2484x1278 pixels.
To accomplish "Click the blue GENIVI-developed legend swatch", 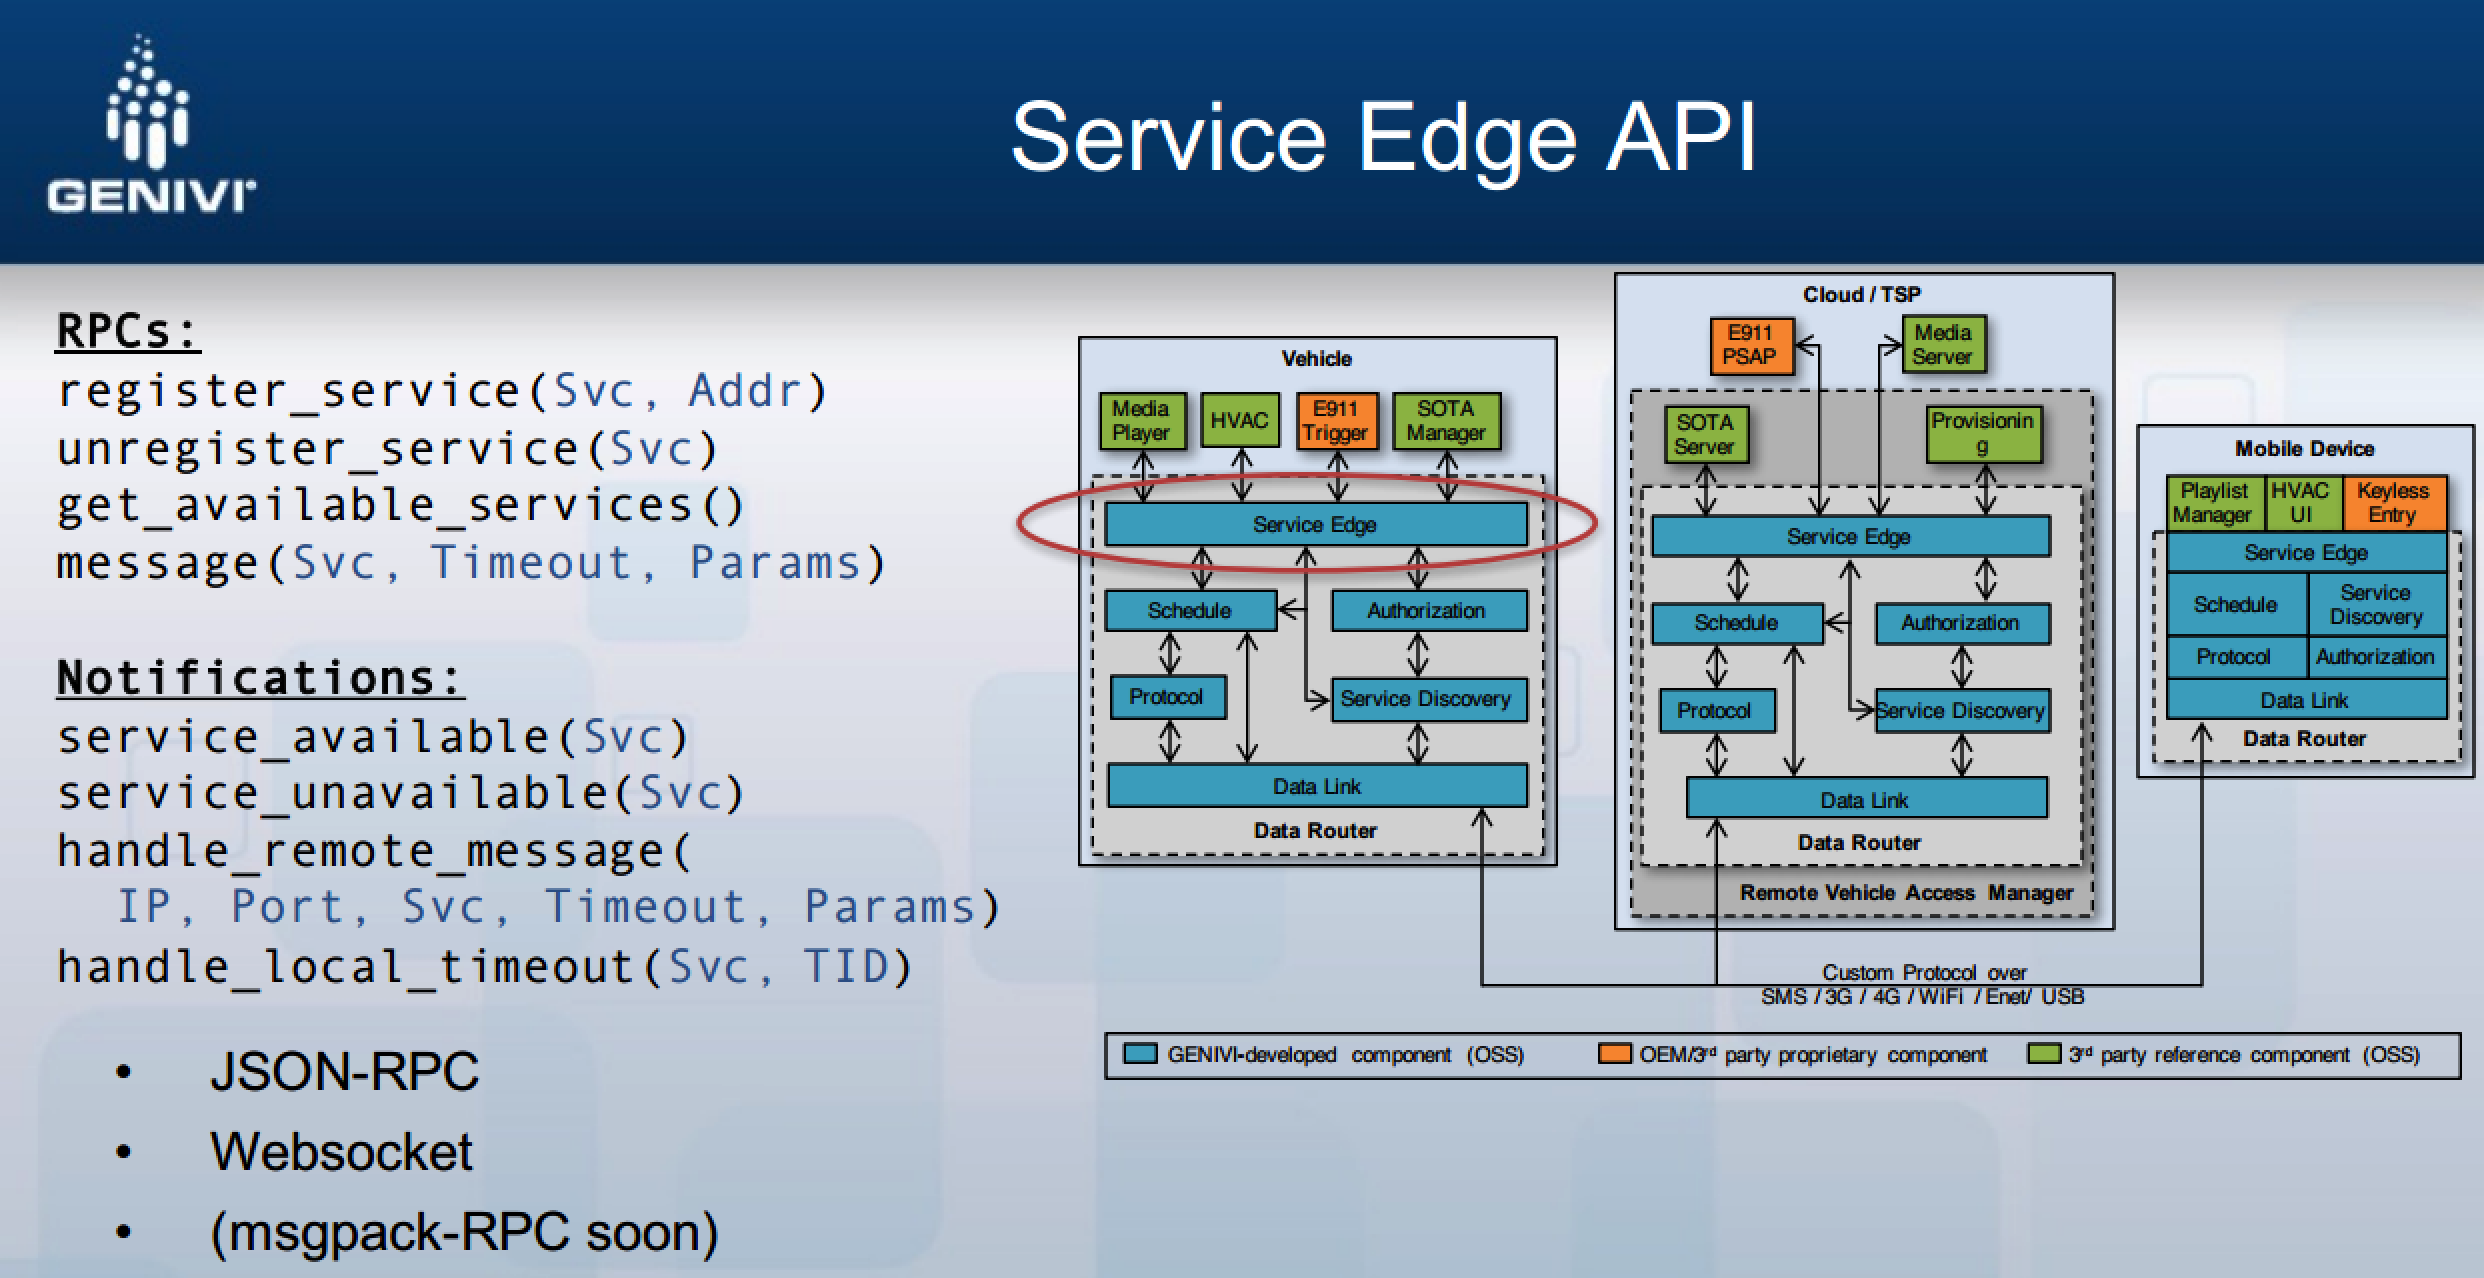I will pos(1140,1054).
